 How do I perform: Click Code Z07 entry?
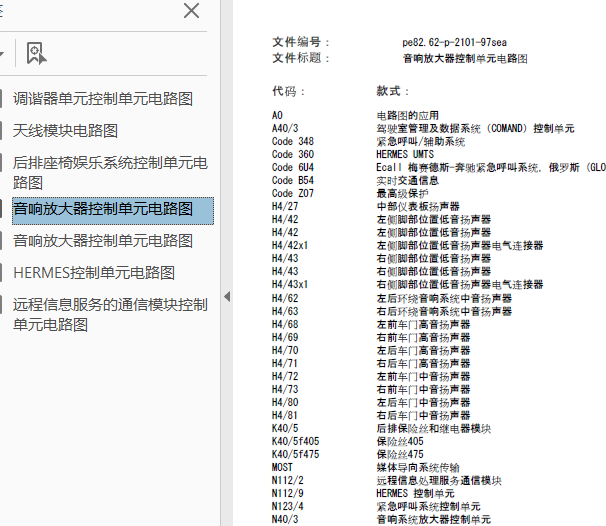(x=293, y=193)
